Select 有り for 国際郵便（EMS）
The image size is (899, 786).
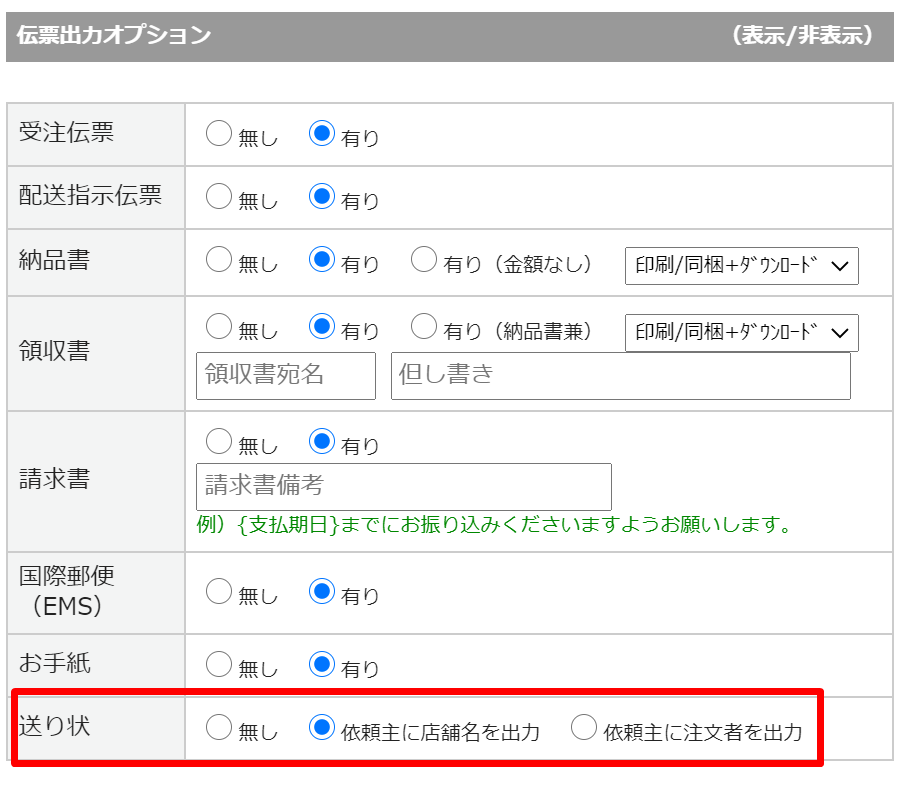321,592
